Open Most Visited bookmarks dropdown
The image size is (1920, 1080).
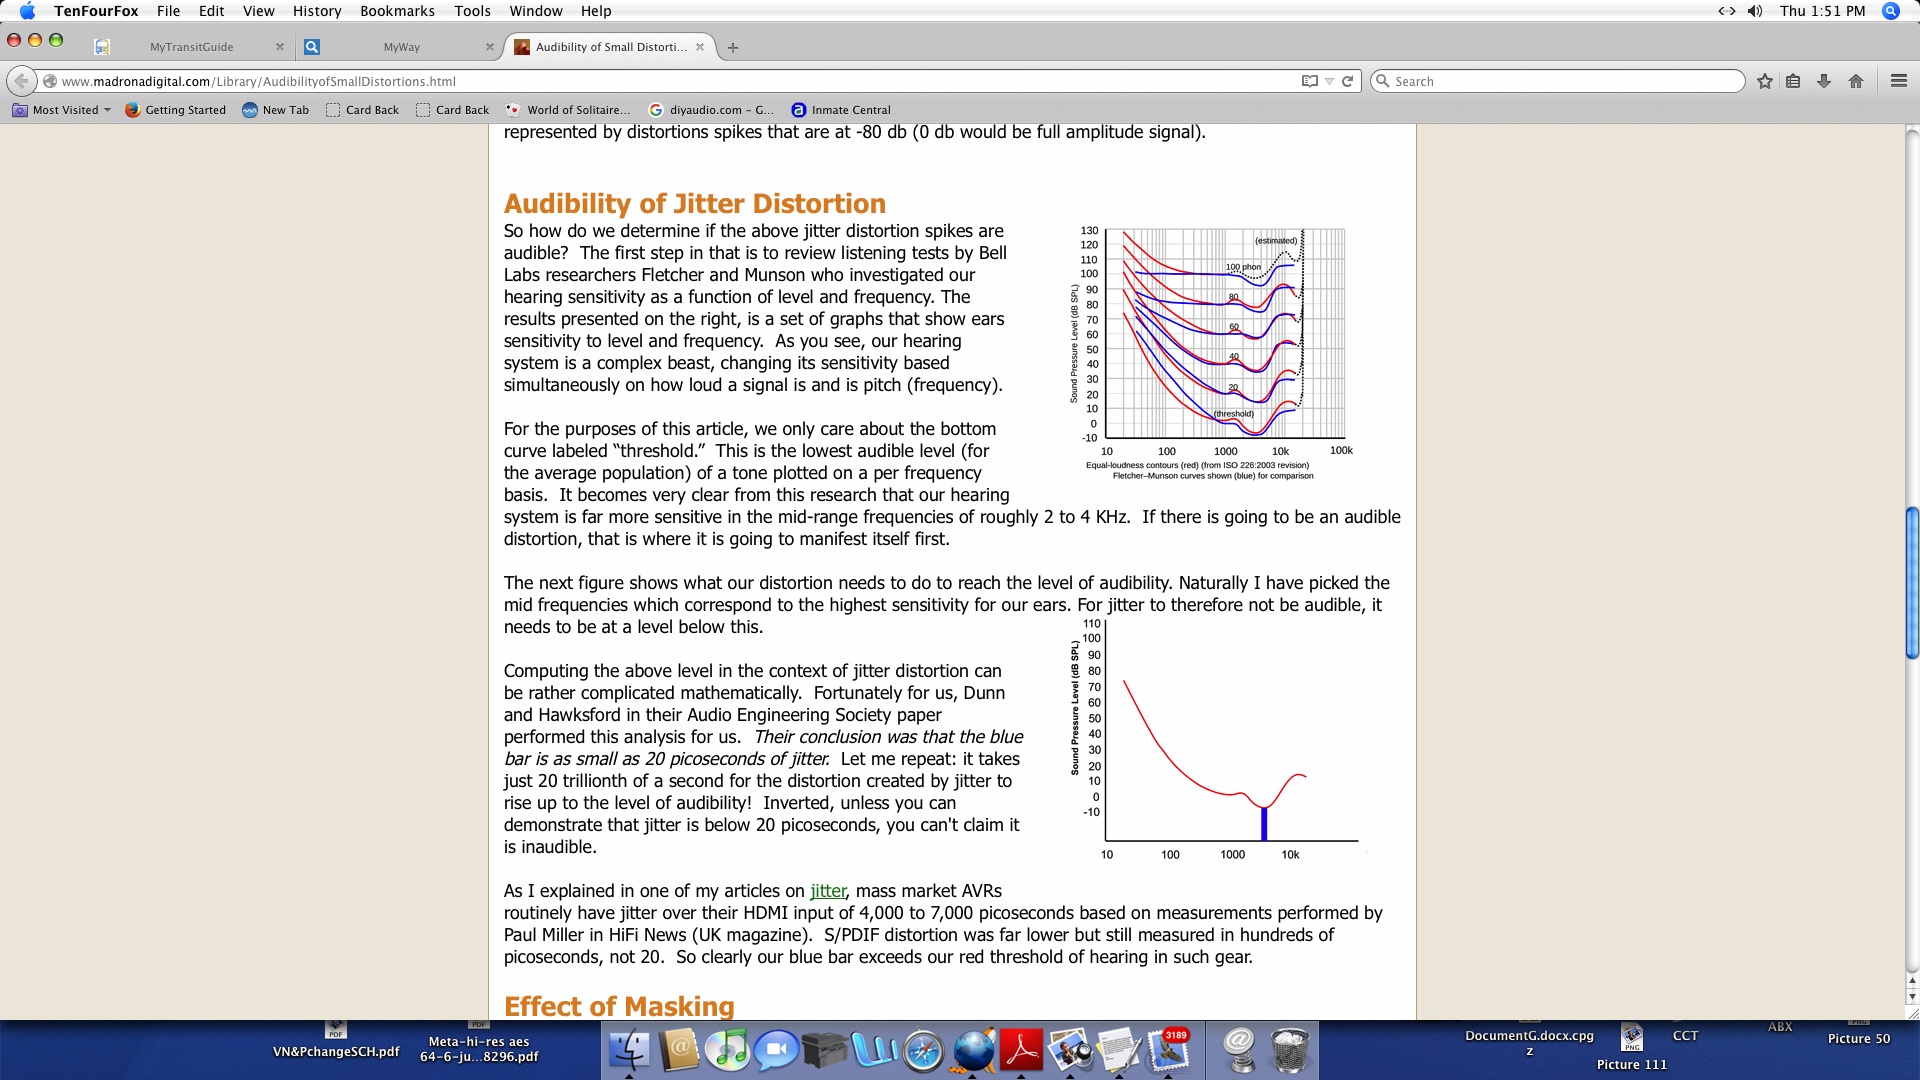[x=62, y=110]
